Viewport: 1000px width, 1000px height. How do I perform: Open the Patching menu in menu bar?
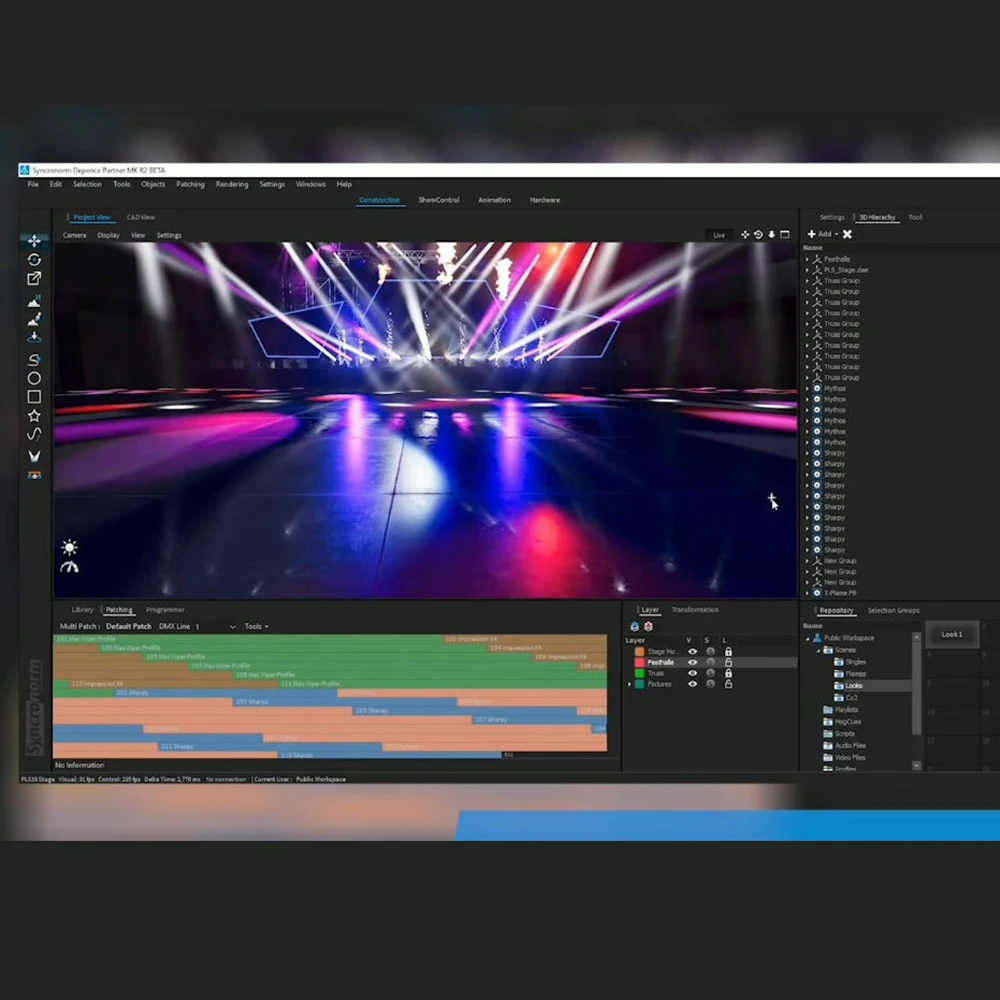tap(190, 184)
